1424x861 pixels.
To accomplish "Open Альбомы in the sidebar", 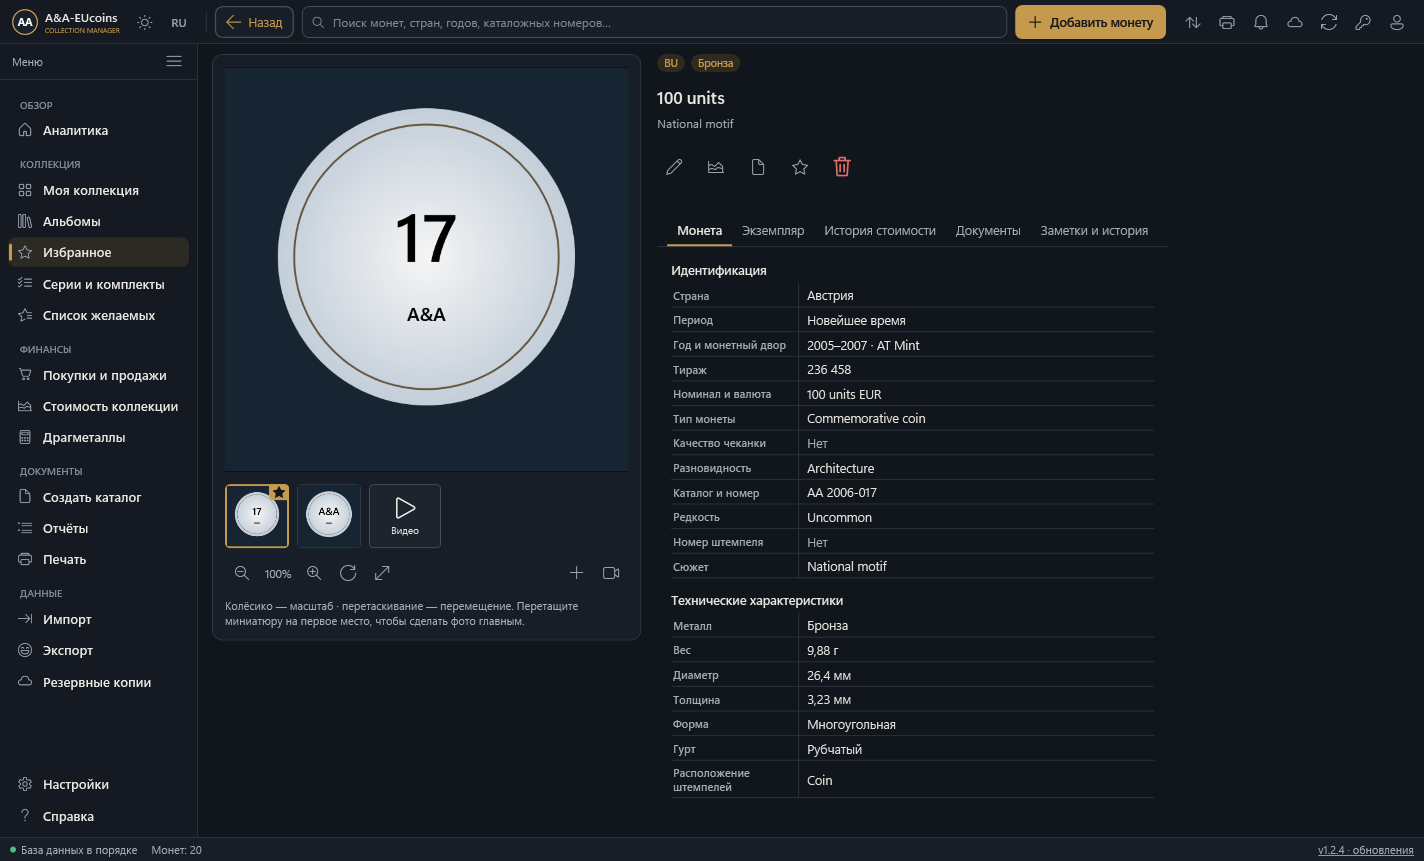I will [98, 221].
